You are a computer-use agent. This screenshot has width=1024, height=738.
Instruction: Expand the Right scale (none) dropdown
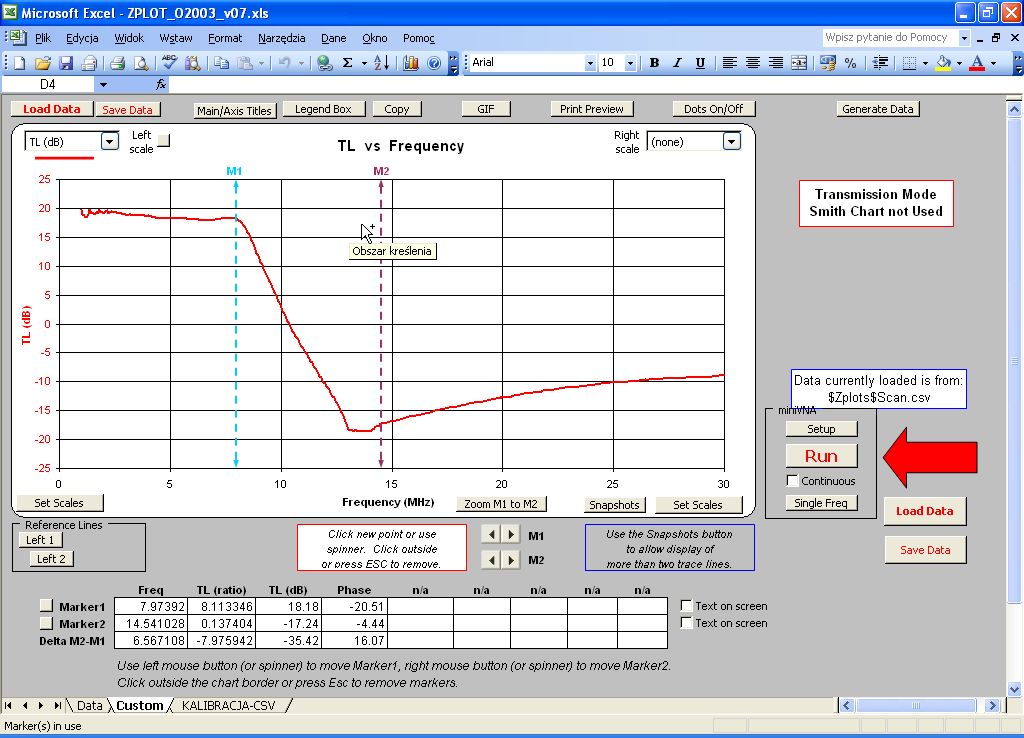pyautogui.click(x=731, y=142)
